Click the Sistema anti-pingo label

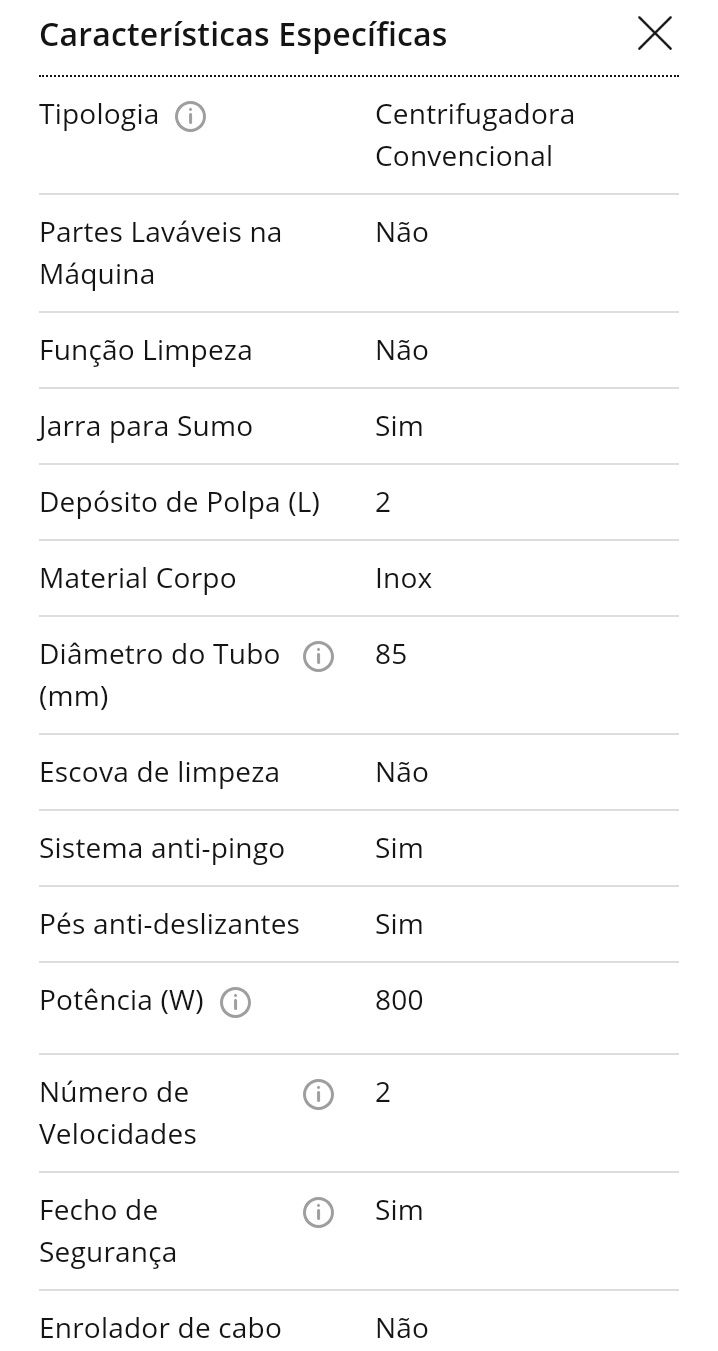click(x=162, y=849)
